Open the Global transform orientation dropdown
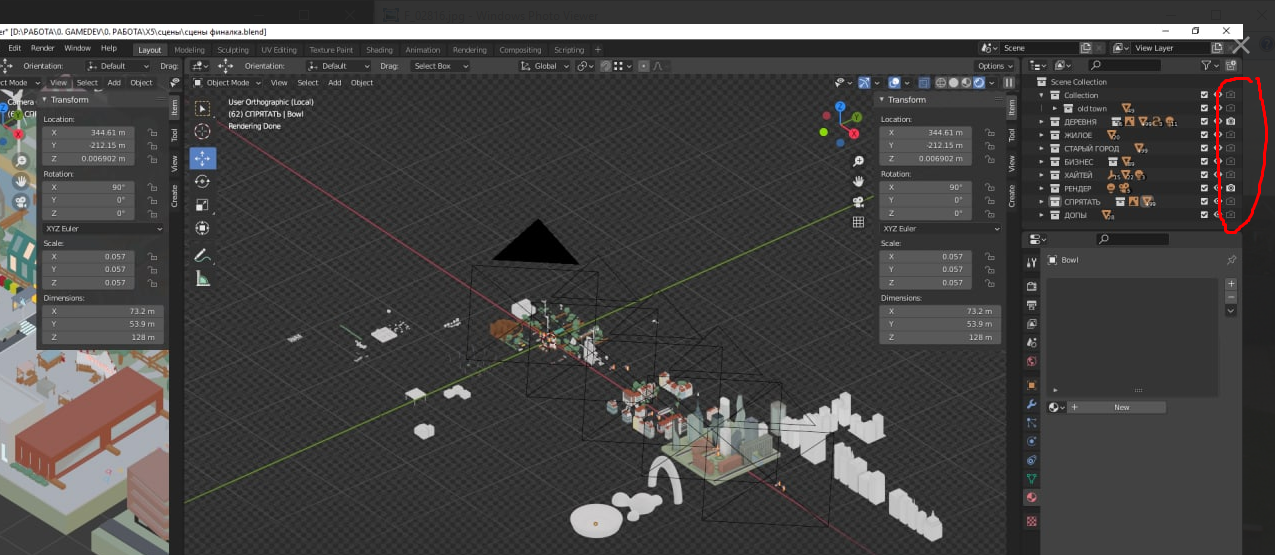The width and height of the screenshot is (1275, 555). (544, 66)
